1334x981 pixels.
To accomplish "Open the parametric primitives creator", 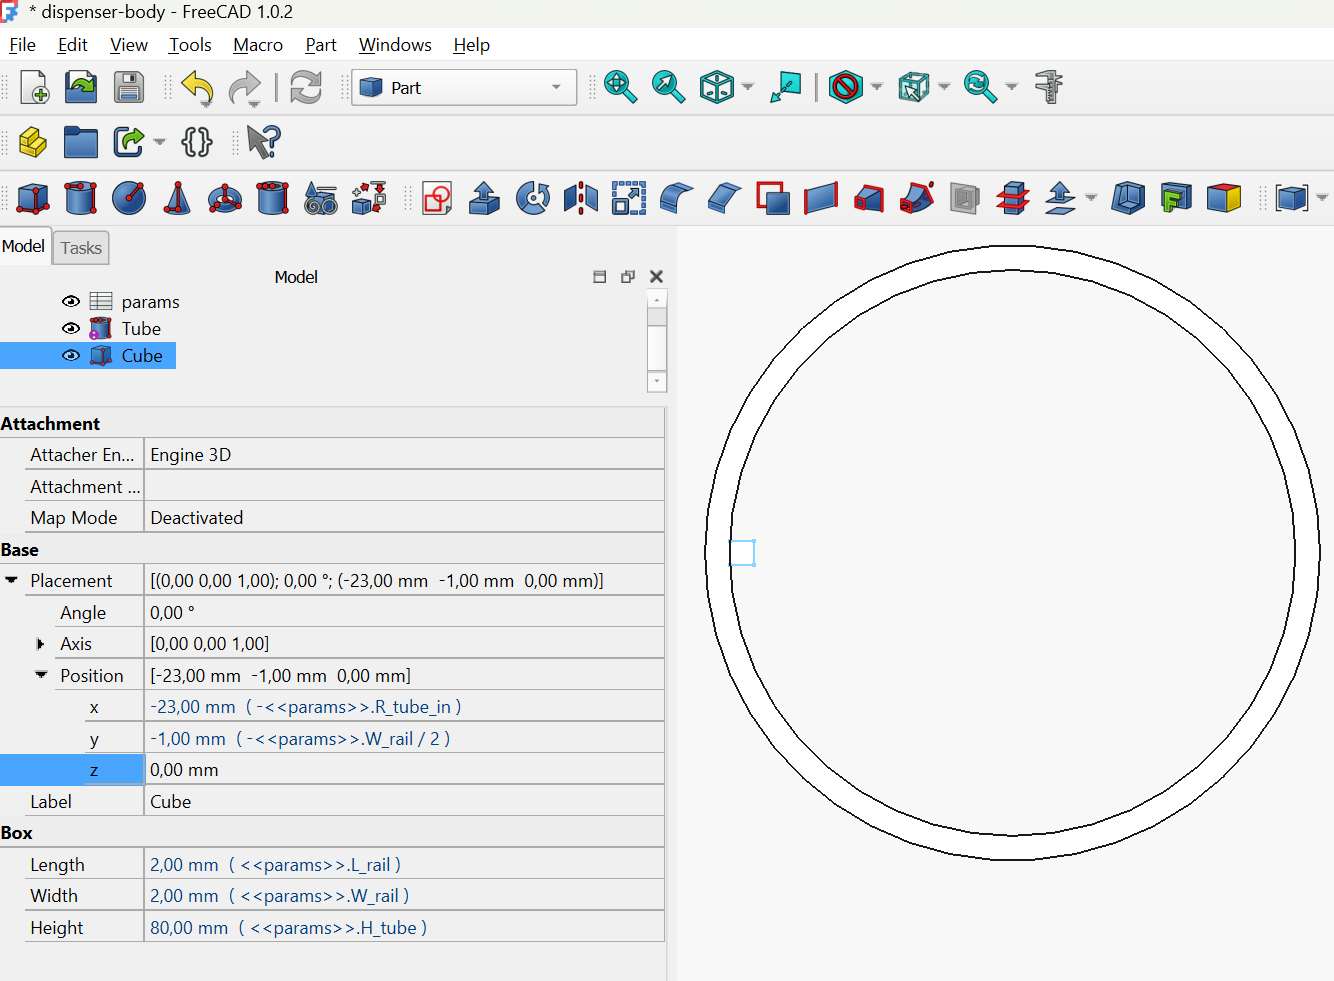I will (321, 198).
